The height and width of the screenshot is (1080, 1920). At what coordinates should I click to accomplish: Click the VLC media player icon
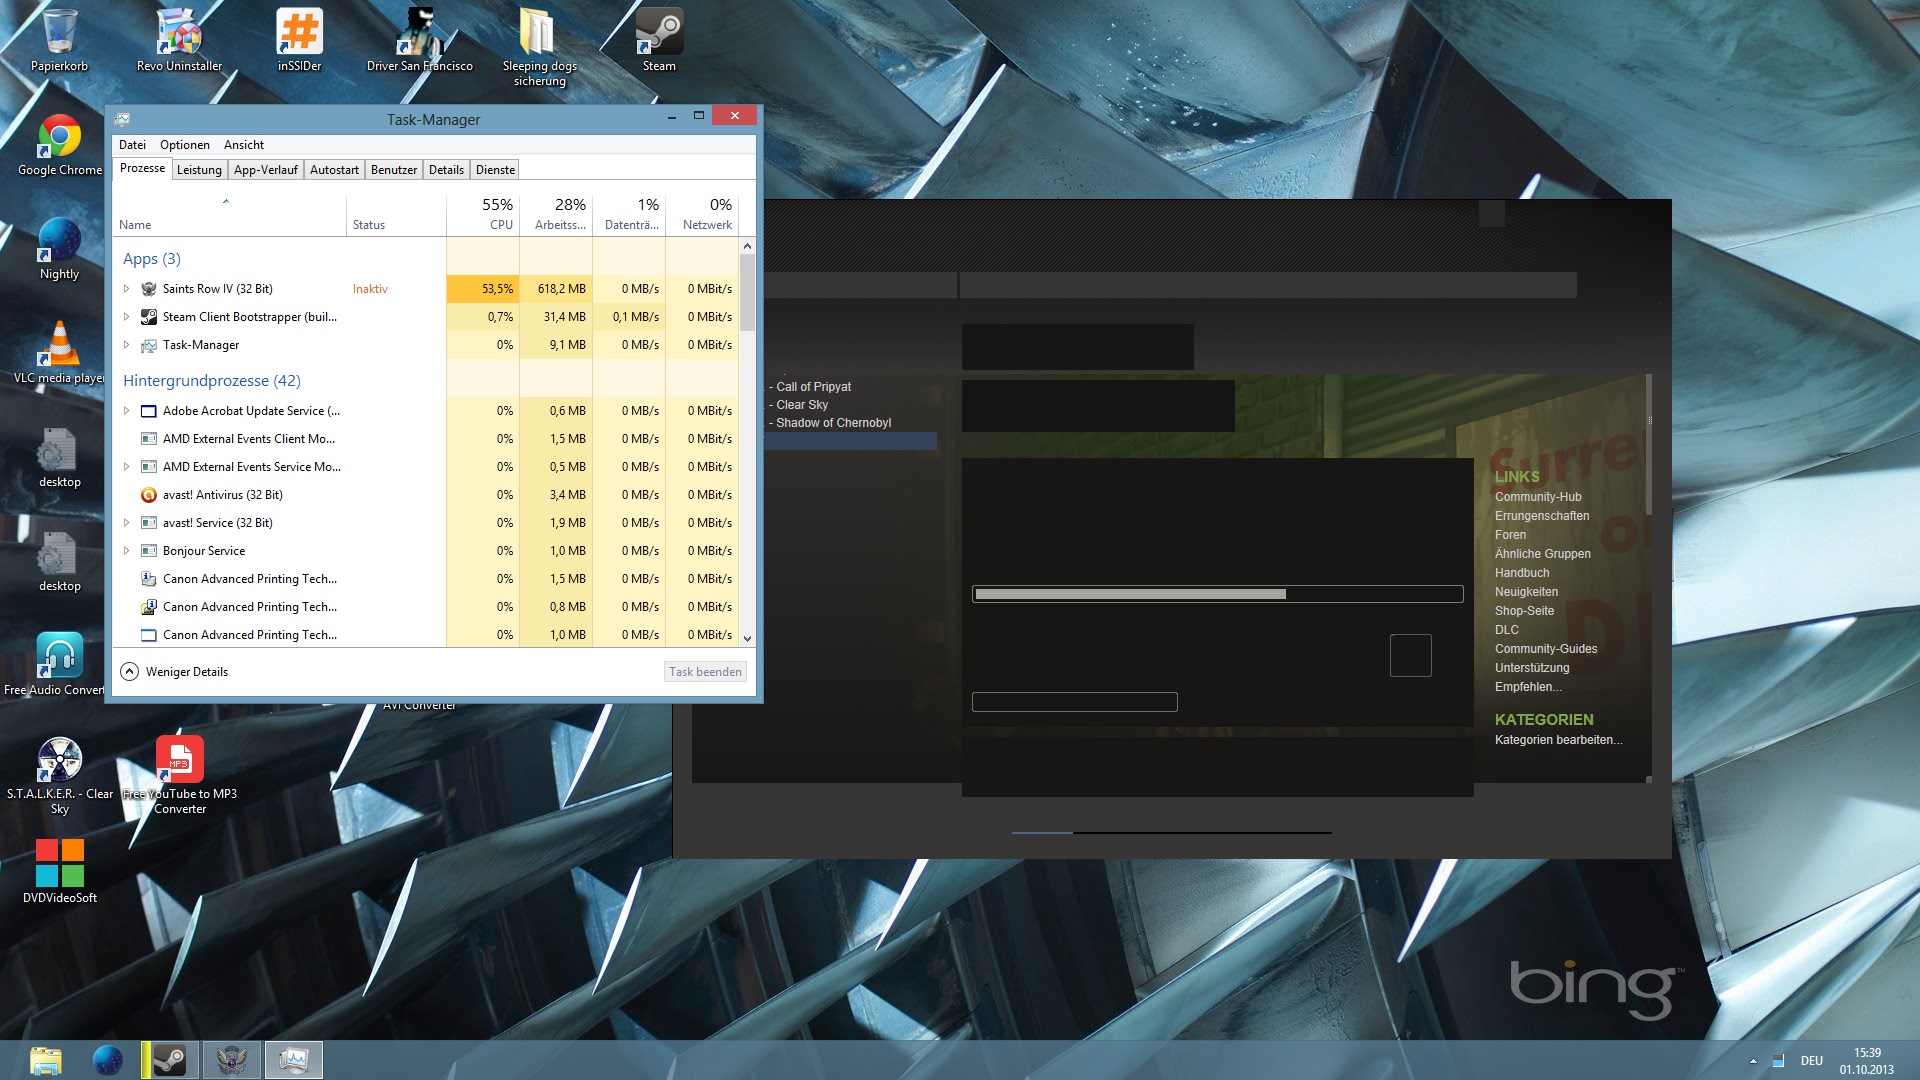point(60,345)
